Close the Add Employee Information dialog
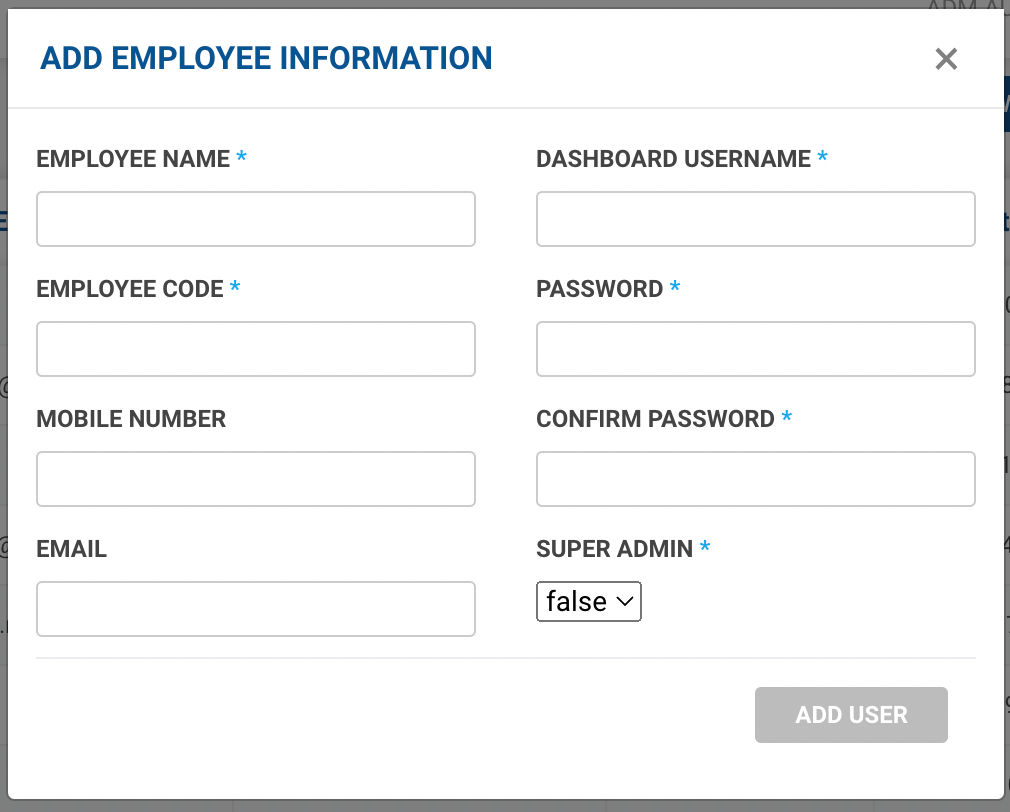 tap(946, 59)
